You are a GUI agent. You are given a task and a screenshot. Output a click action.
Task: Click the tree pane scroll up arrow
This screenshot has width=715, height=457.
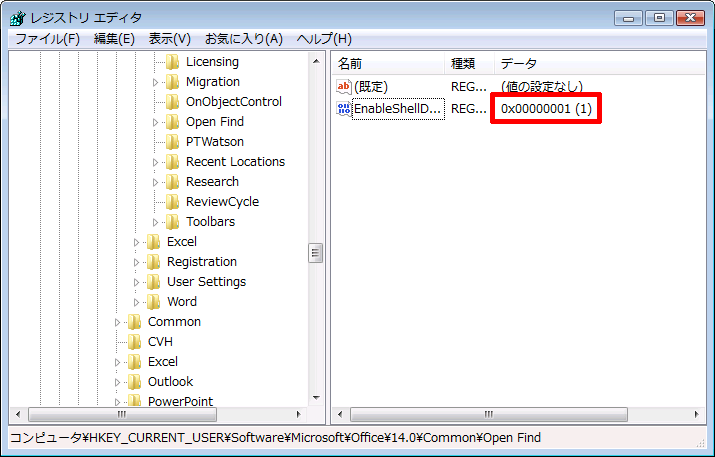tap(316, 61)
